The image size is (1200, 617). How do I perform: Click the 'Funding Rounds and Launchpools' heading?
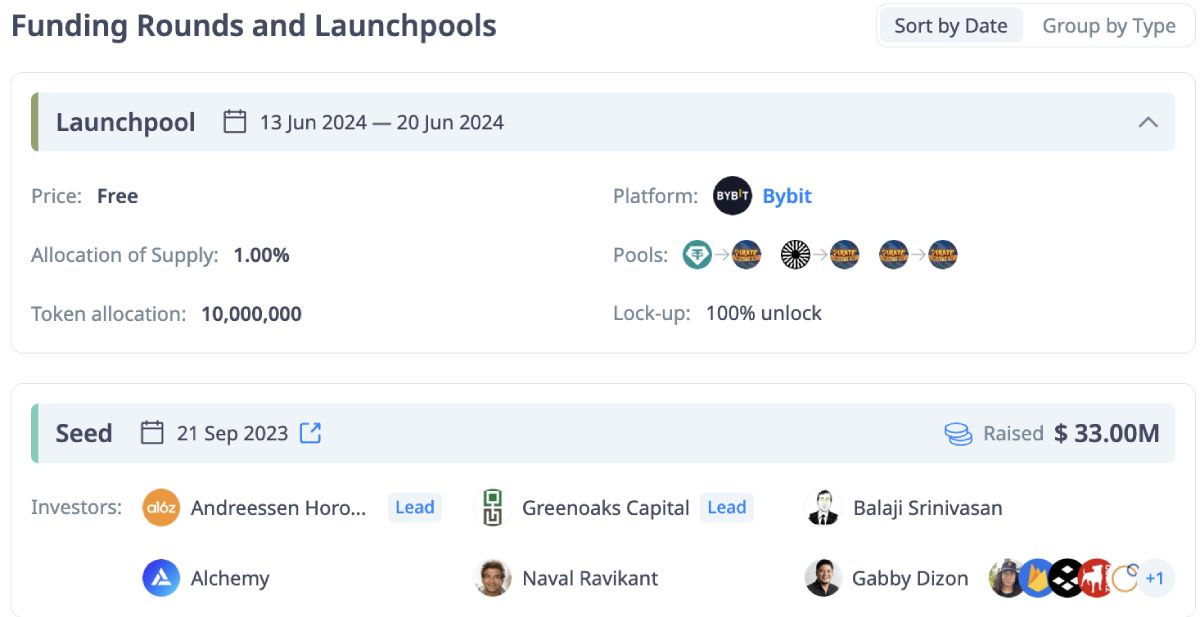[x=254, y=26]
